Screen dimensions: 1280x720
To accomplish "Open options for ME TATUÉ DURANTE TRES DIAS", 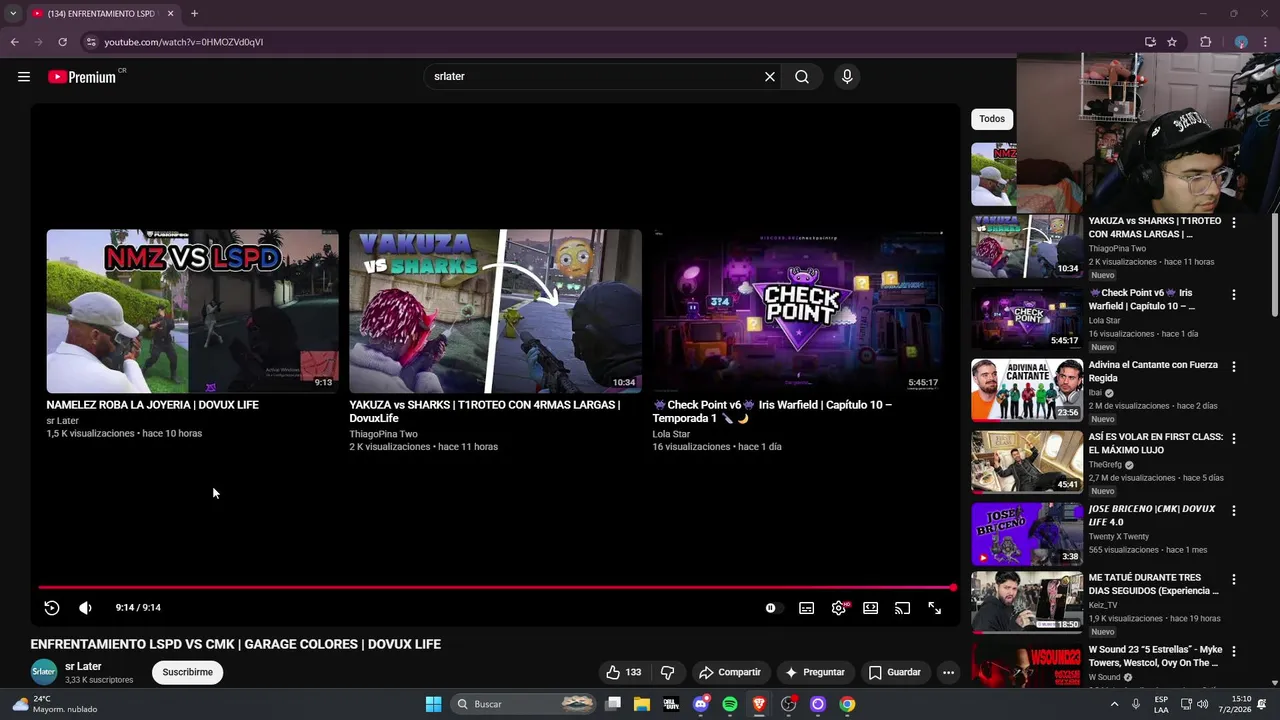I will pyautogui.click(x=1233, y=580).
